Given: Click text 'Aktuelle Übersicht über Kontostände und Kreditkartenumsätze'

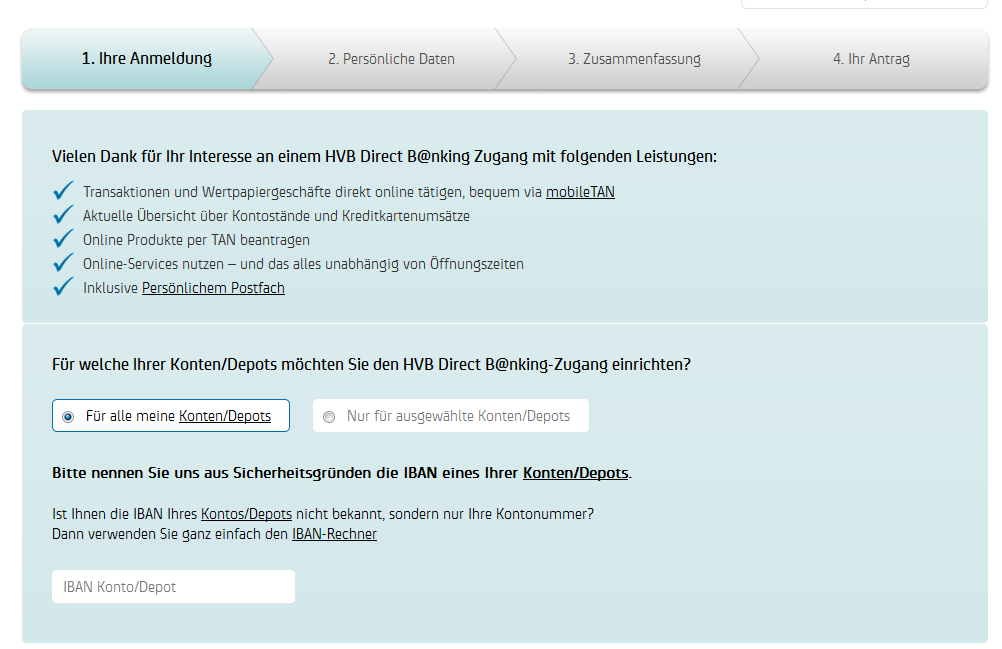Looking at the screenshot, I should click(x=276, y=216).
